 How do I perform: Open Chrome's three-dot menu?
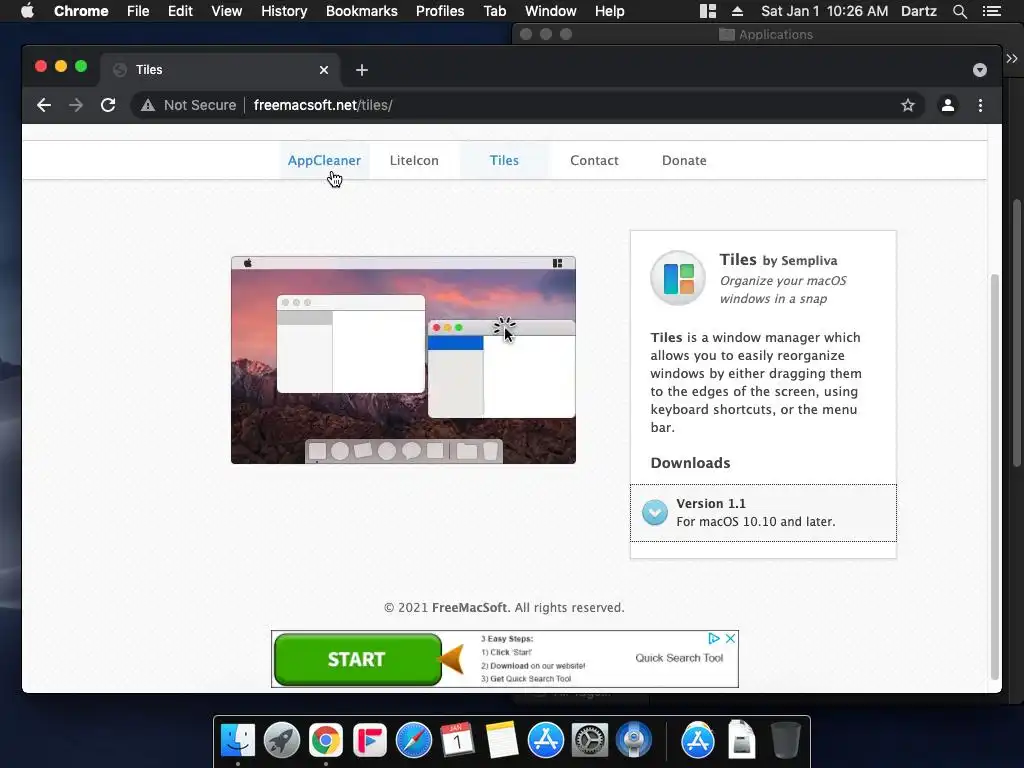tap(980, 105)
